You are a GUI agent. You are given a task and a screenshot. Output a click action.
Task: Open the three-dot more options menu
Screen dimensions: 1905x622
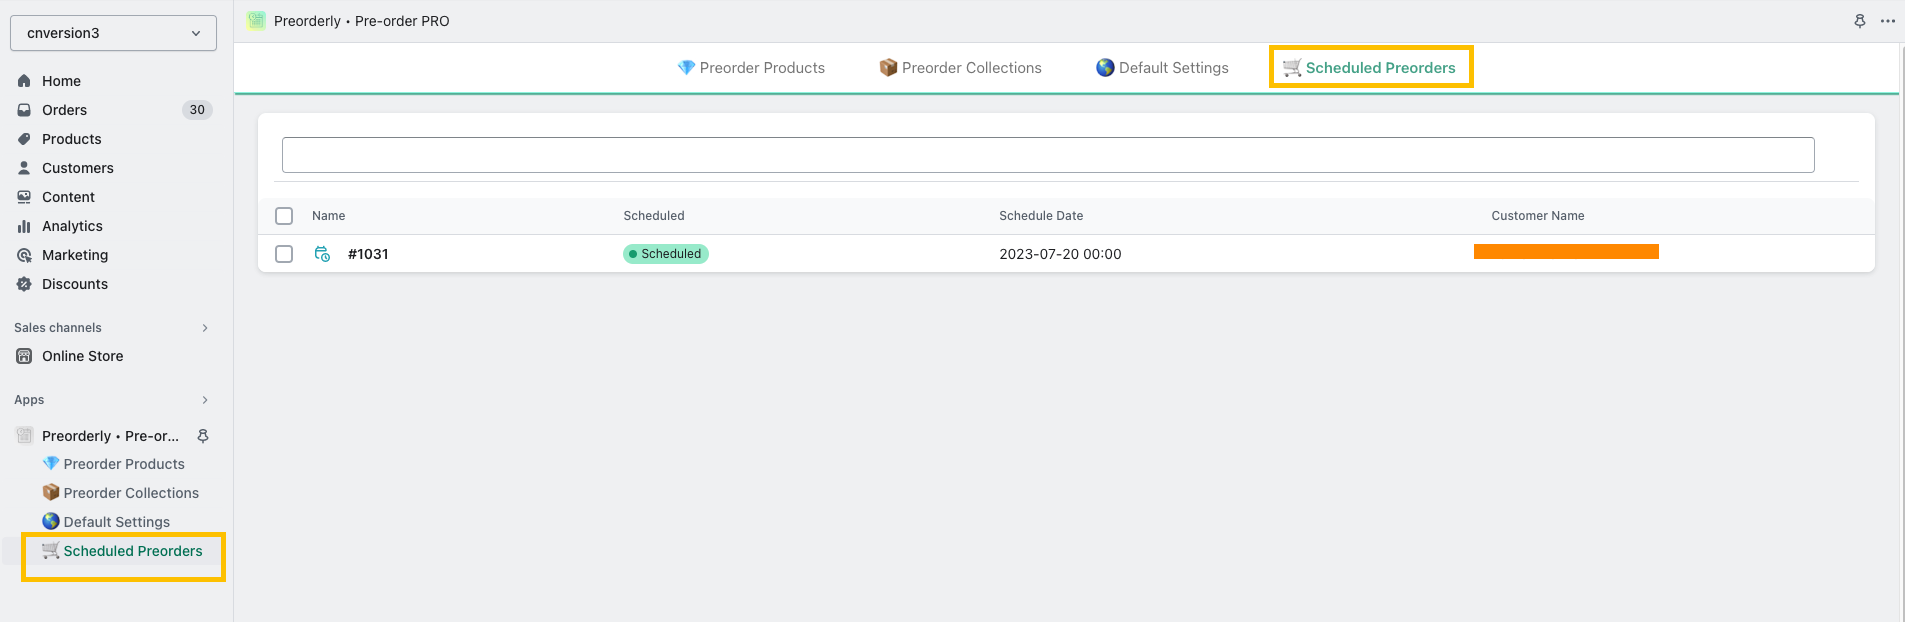1887,21
